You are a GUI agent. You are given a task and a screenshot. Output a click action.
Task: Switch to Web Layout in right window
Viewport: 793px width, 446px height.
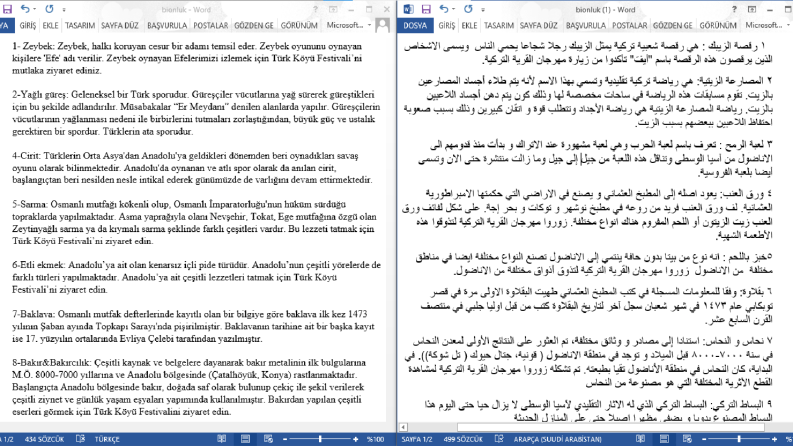(687, 439)
